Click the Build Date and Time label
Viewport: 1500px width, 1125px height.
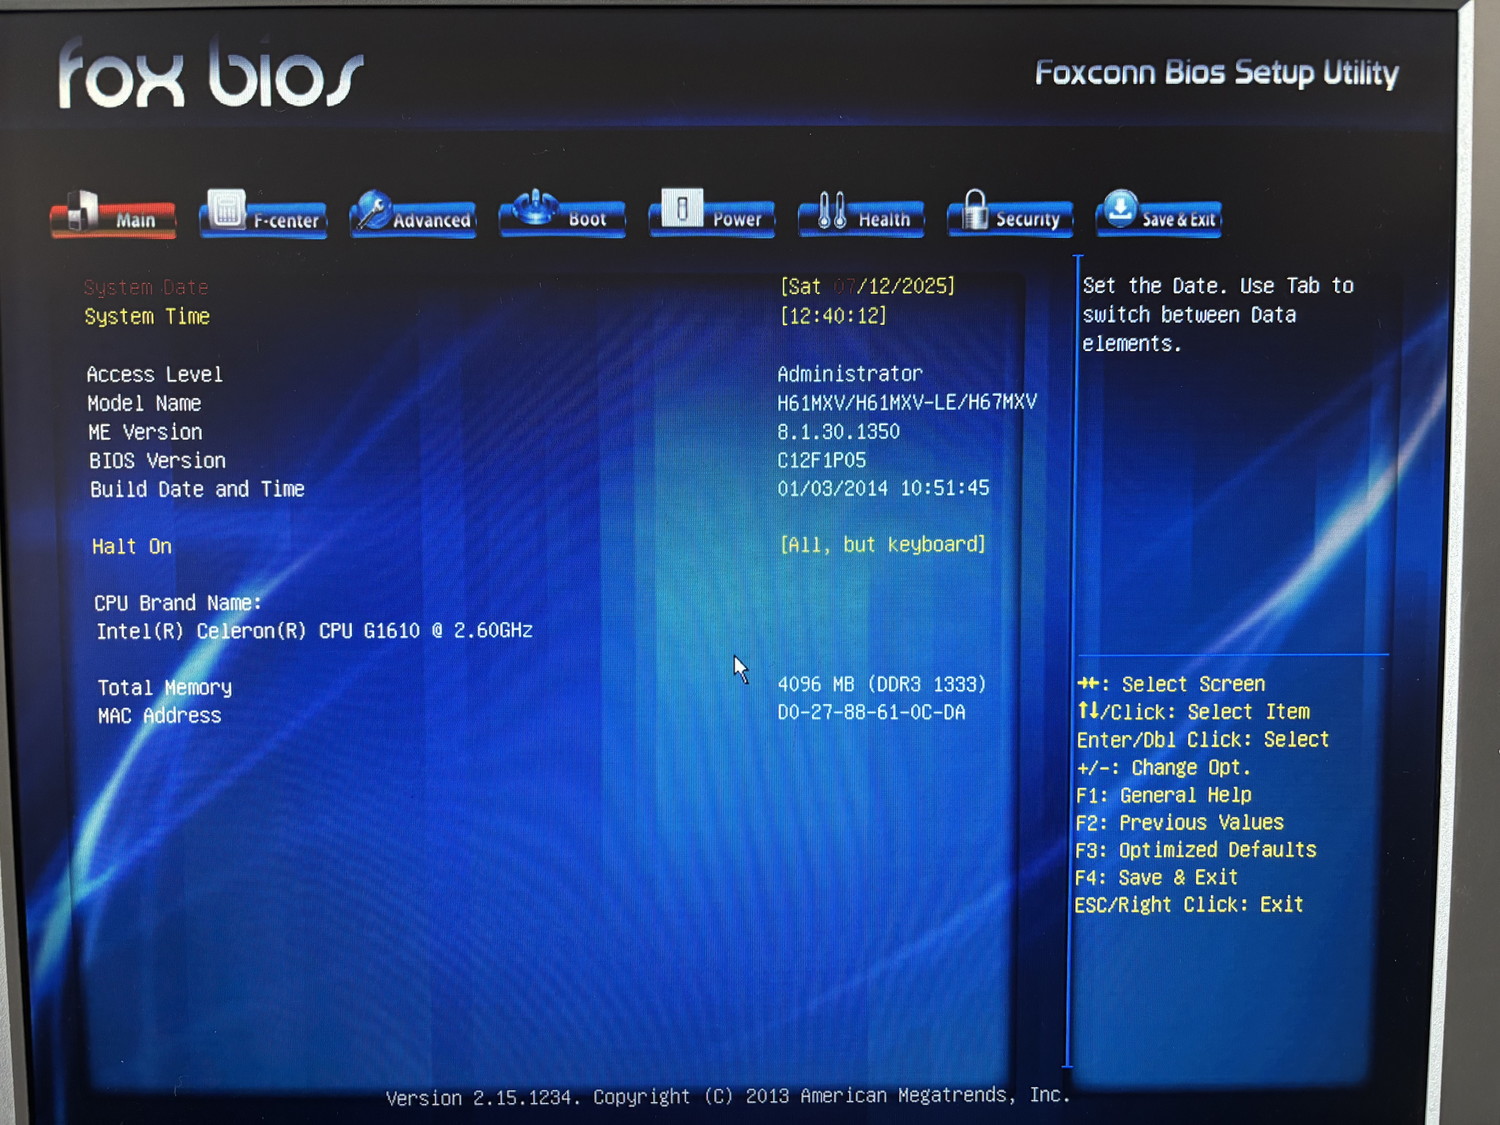point(197,489)
